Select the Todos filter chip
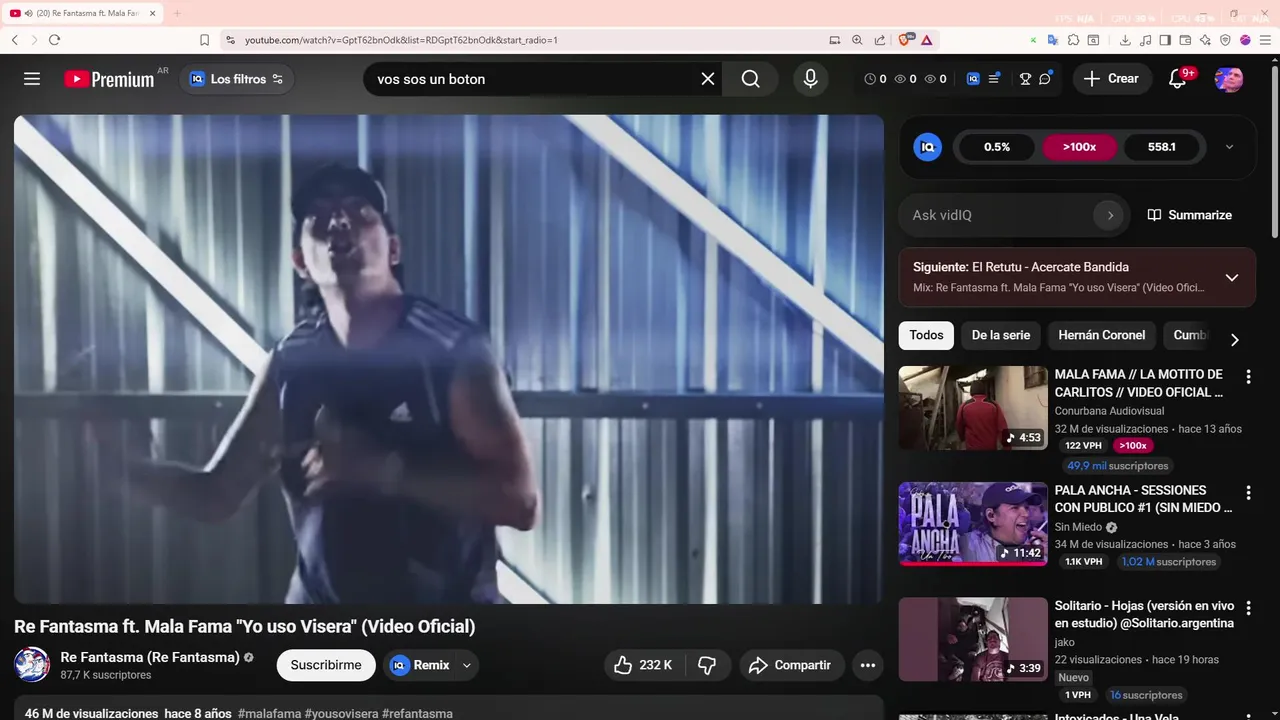 [x=926, y=335]
